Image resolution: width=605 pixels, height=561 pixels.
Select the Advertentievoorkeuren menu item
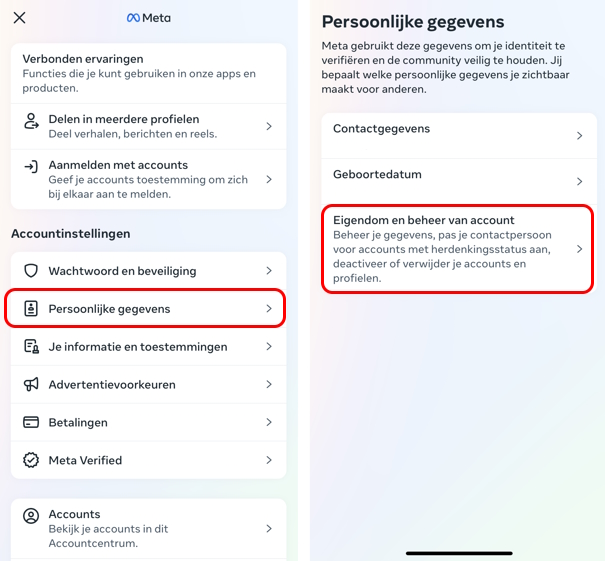(x=149, y=384)
